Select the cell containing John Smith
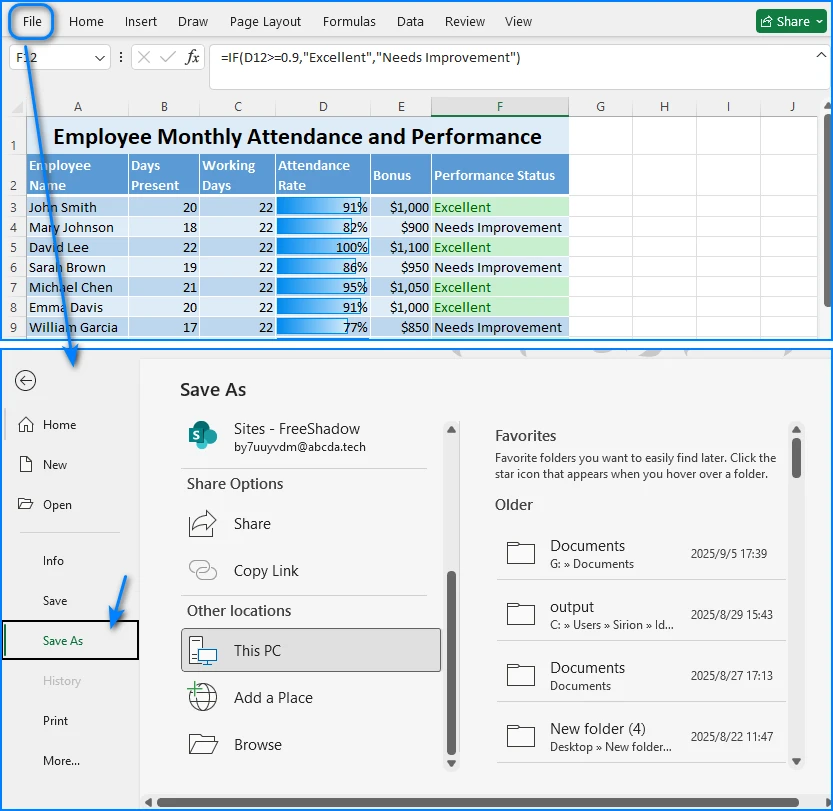 pos(77,206)
